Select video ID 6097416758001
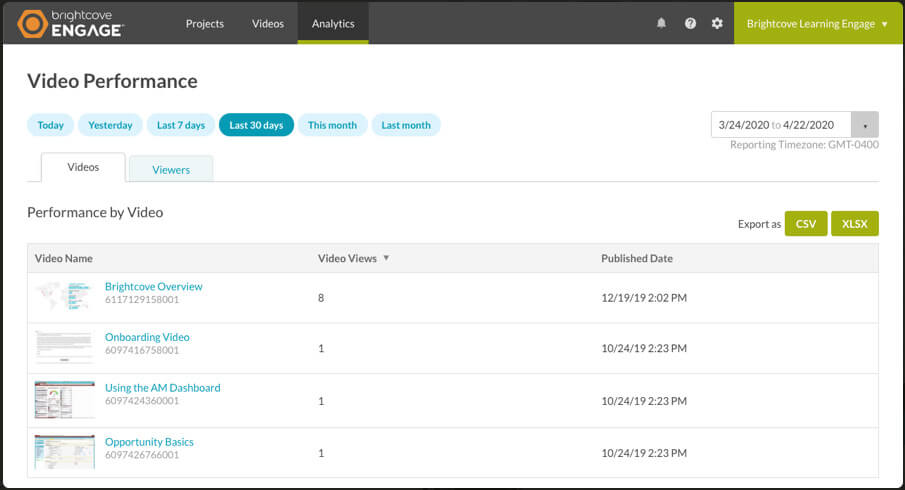 [x=142, y=350]
